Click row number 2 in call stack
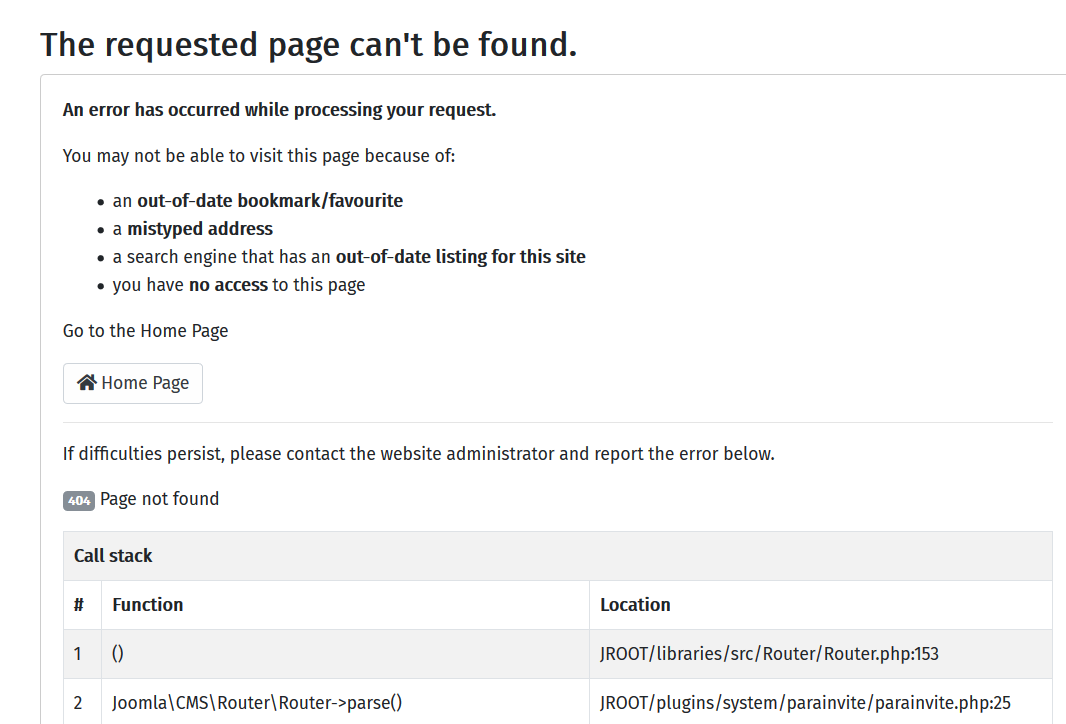Image resolution: width=1066 pixels, height=724 pixels. pos(82,703)
